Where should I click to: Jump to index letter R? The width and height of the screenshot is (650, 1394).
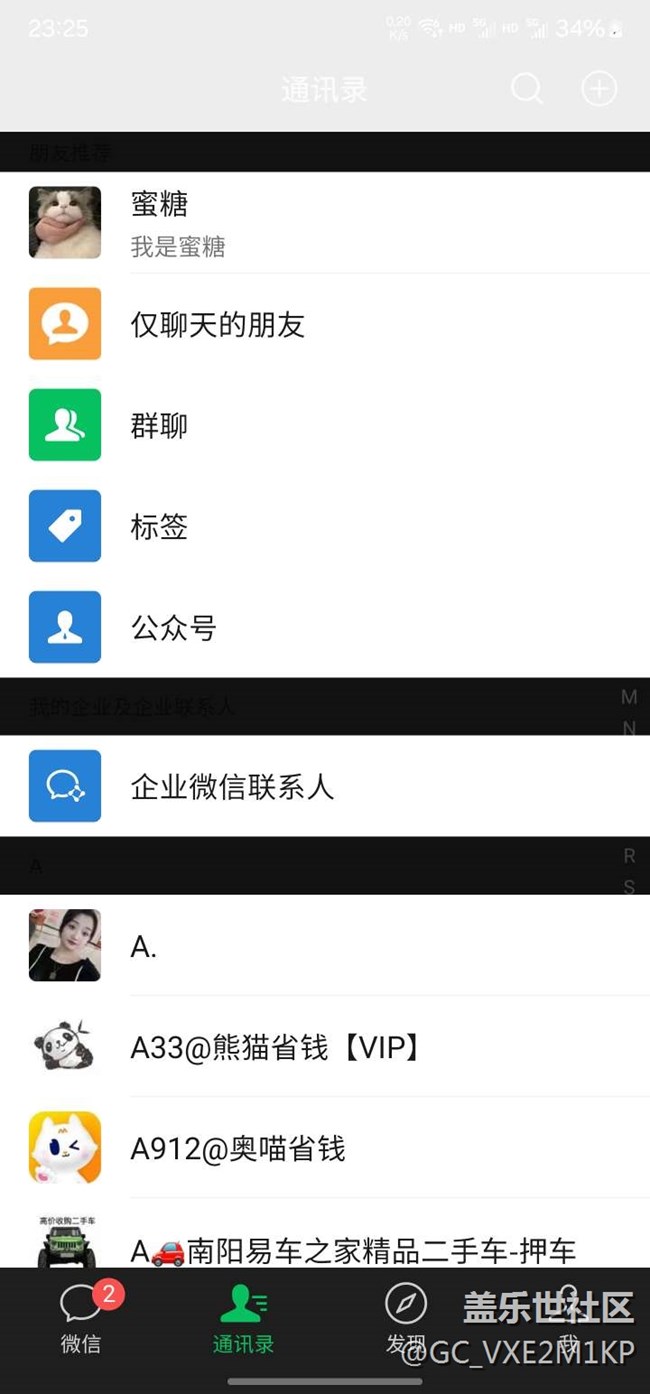point(629,855)
